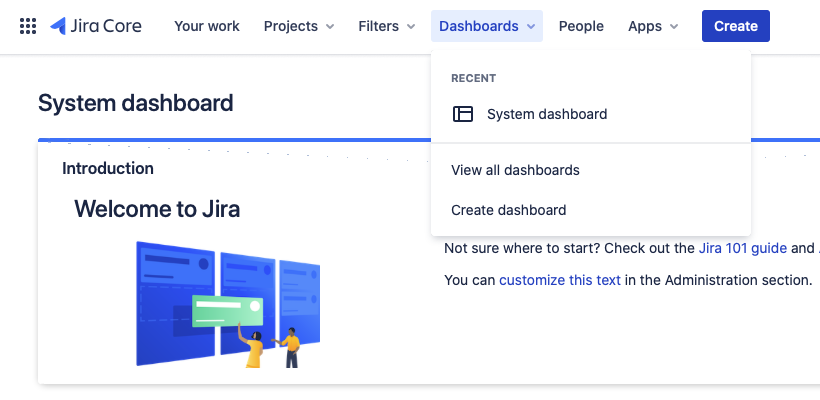Viewport: 820px width, 400px height.
Task: Expand the Projects menu
Action: tap(299, 26)
